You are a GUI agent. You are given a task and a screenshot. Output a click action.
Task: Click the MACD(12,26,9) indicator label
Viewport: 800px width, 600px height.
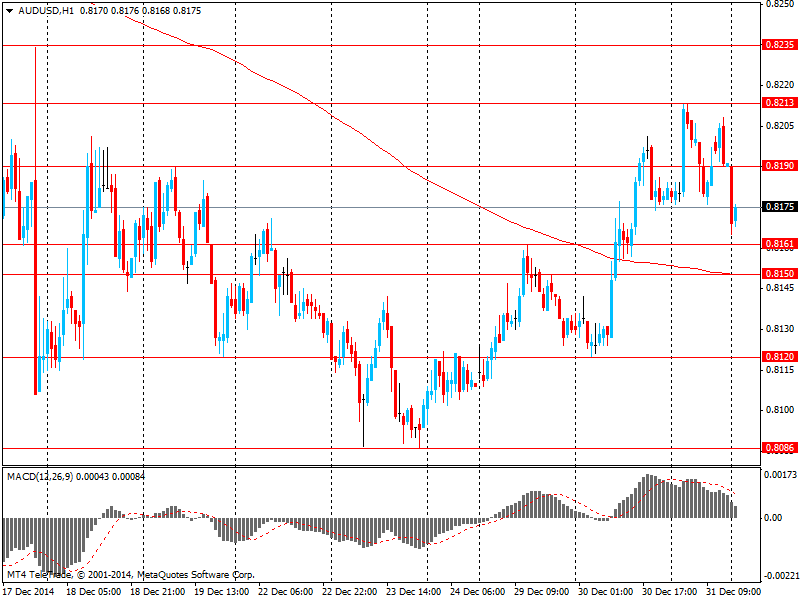[x=40, y=477]
